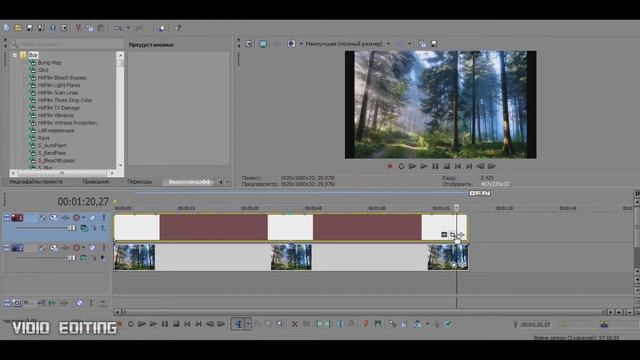
Task: Open the preview overlays dropdown arrow
Action: click(x=409, y=44)
